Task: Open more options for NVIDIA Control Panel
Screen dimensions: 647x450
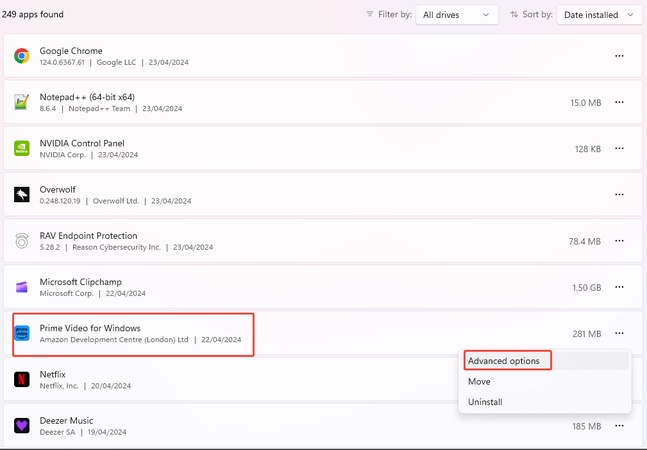Action: click(x=619, y=148)
